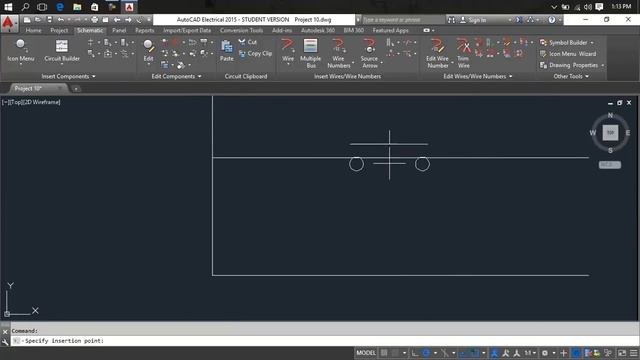Expand the Edit Components panel
Screen dimensions: 640x360
176,76
